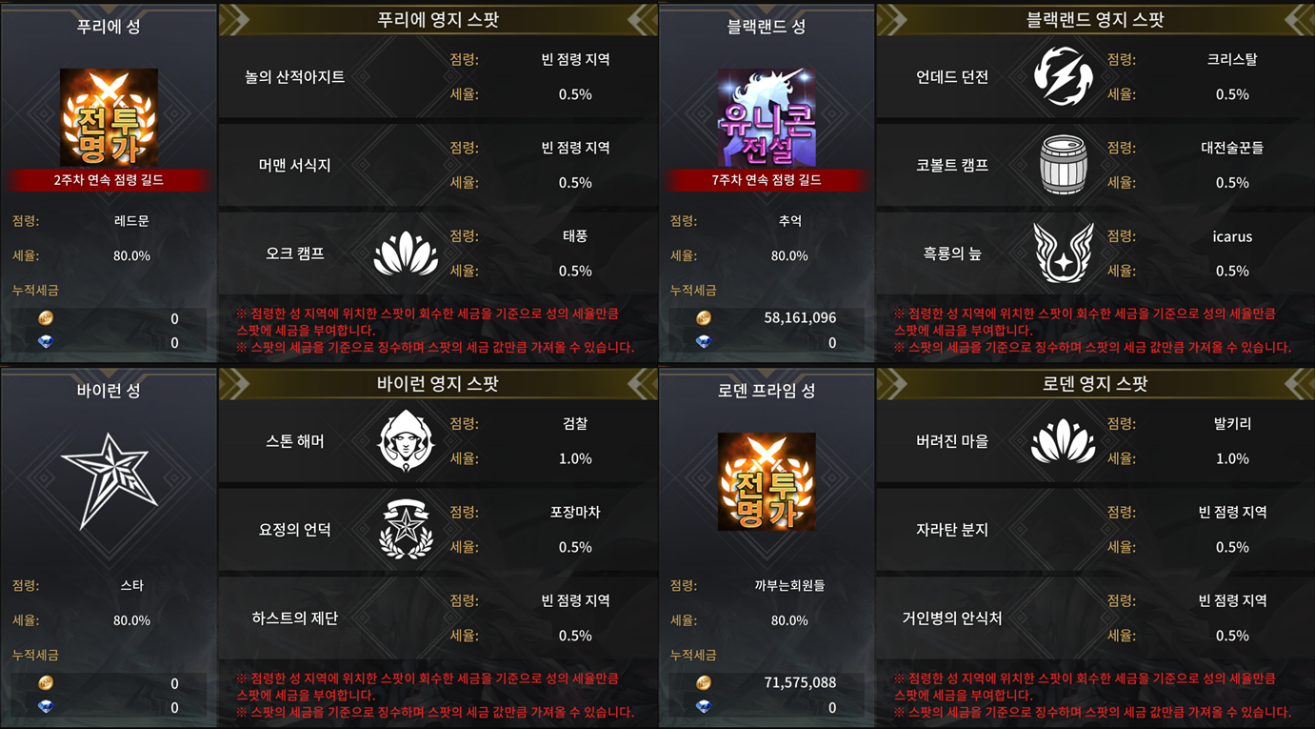Viewport: 1315px width, 729px height.
Task: Click the star emblem under 바이런 성
Action: (109, 481)
